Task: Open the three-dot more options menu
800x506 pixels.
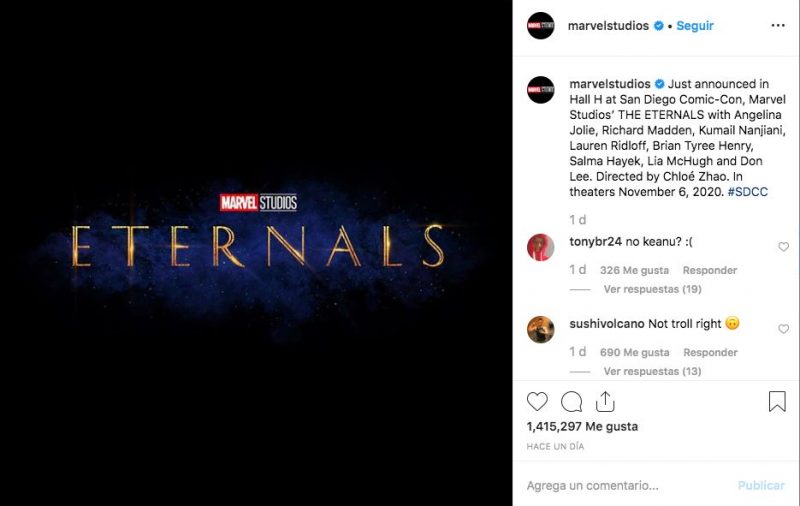Action: coord(778,26)
